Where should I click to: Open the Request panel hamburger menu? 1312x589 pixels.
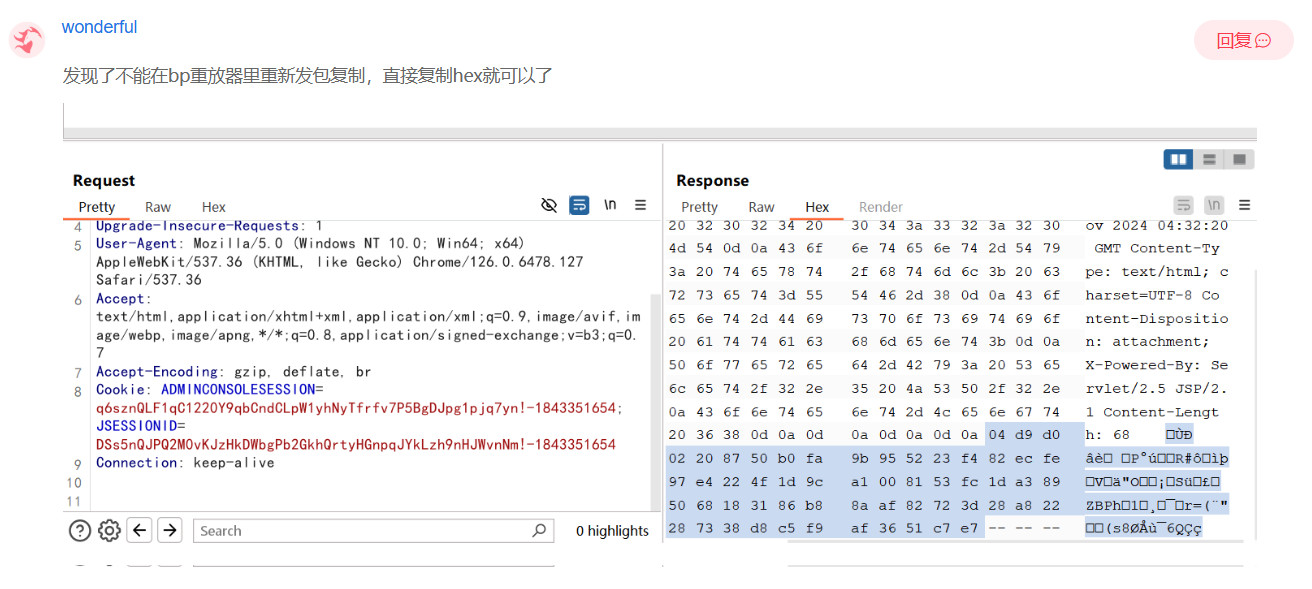click(641, 205)
